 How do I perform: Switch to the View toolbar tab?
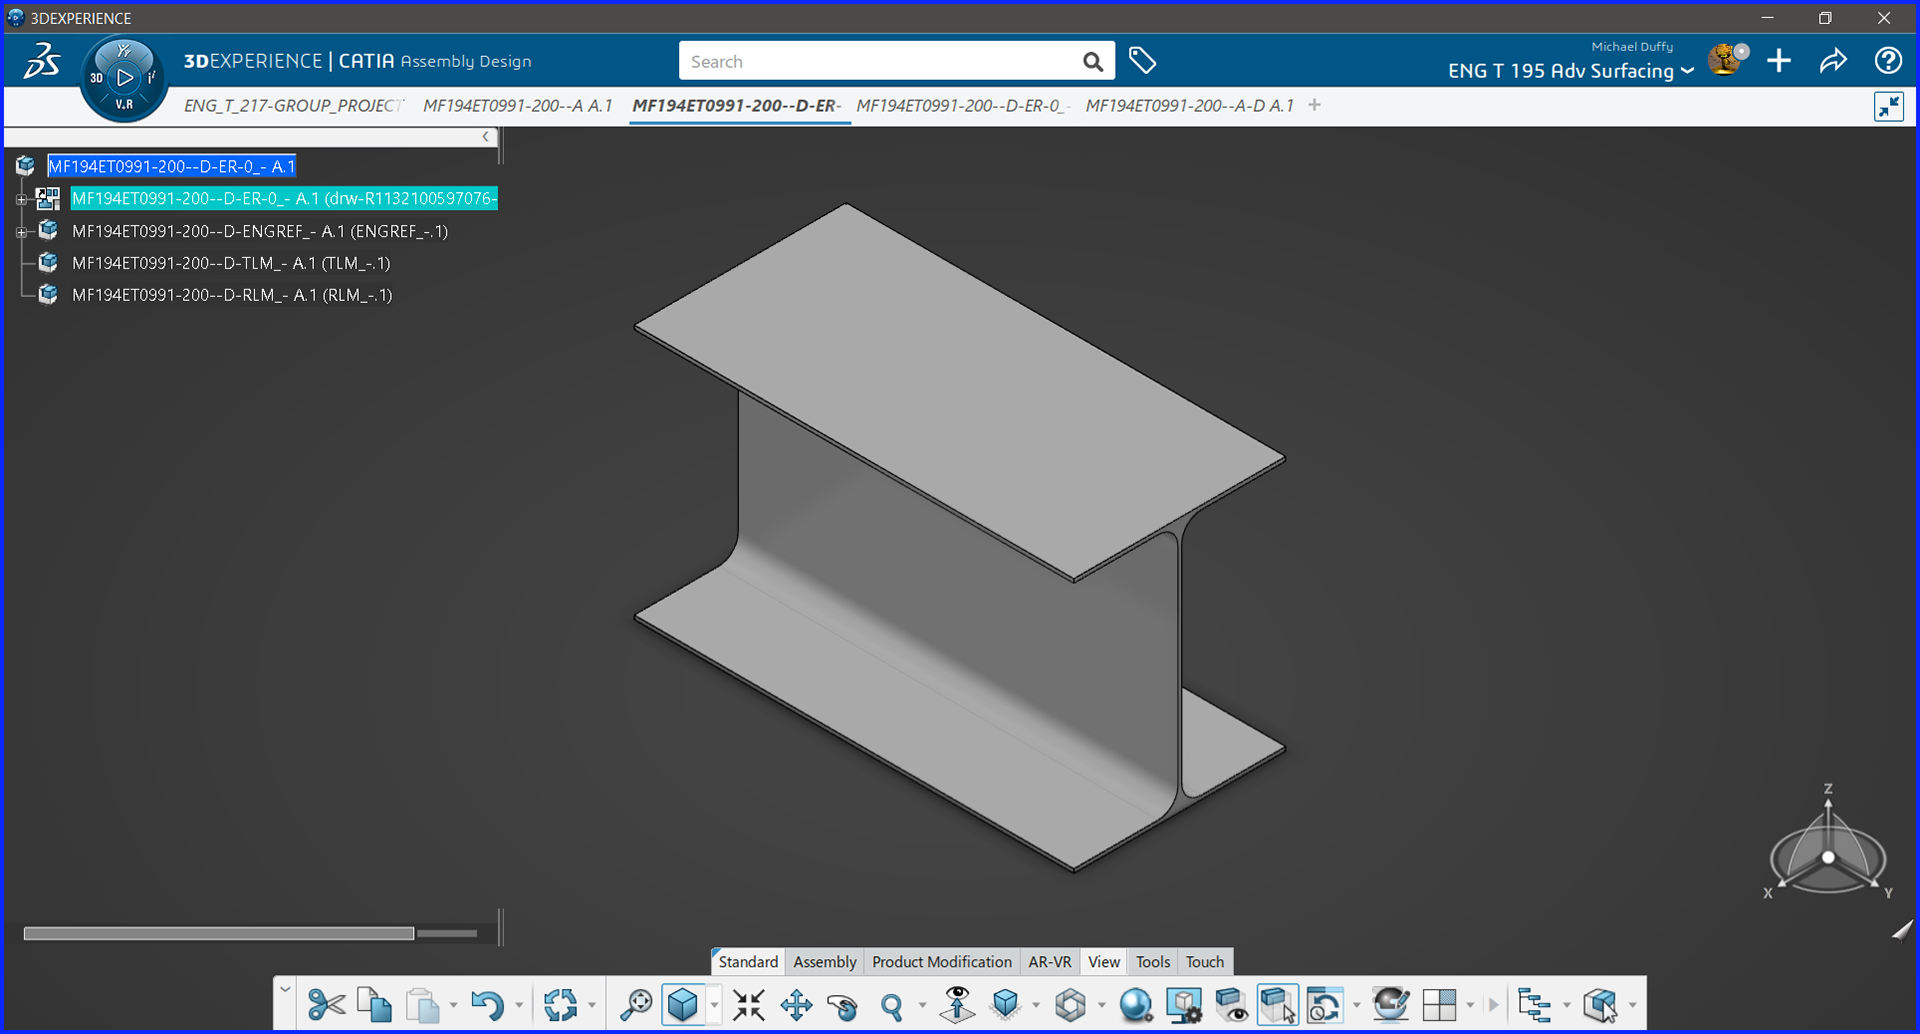coord(1103,961)
